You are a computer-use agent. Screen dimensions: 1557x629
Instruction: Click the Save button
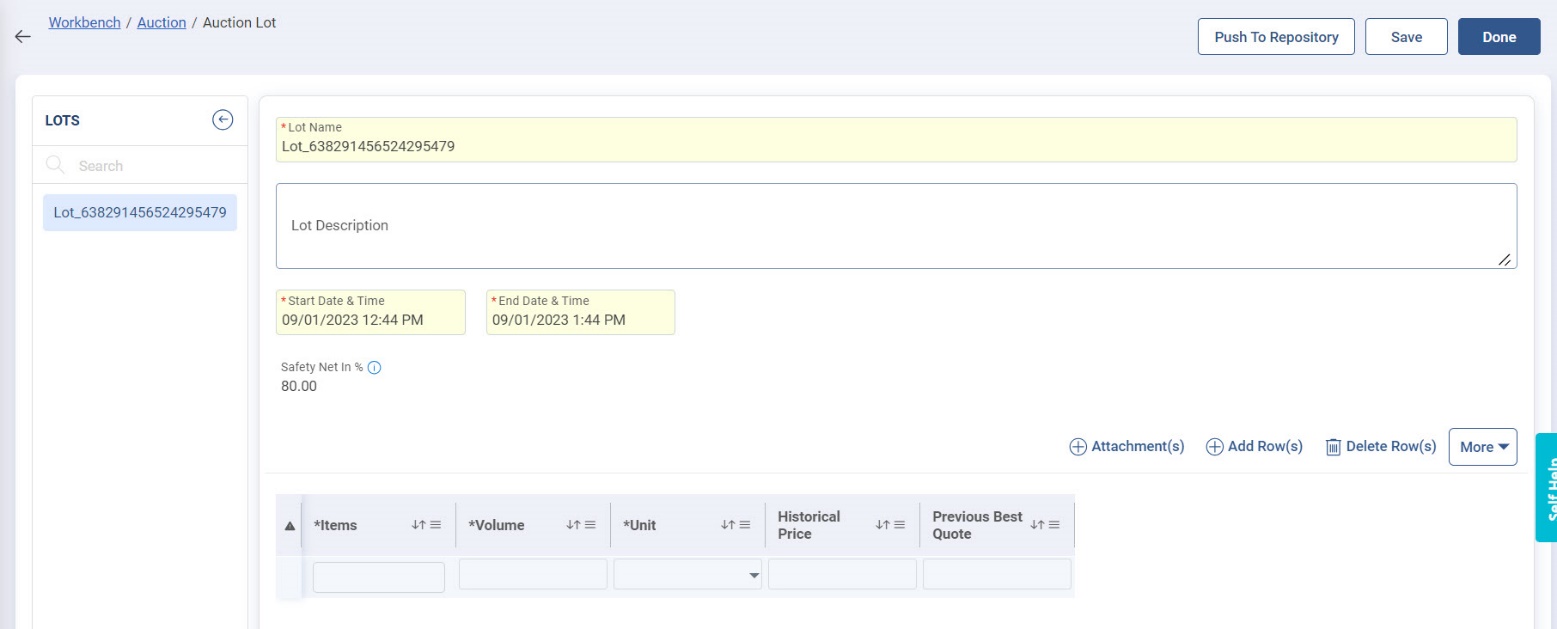pos(1406,37)
